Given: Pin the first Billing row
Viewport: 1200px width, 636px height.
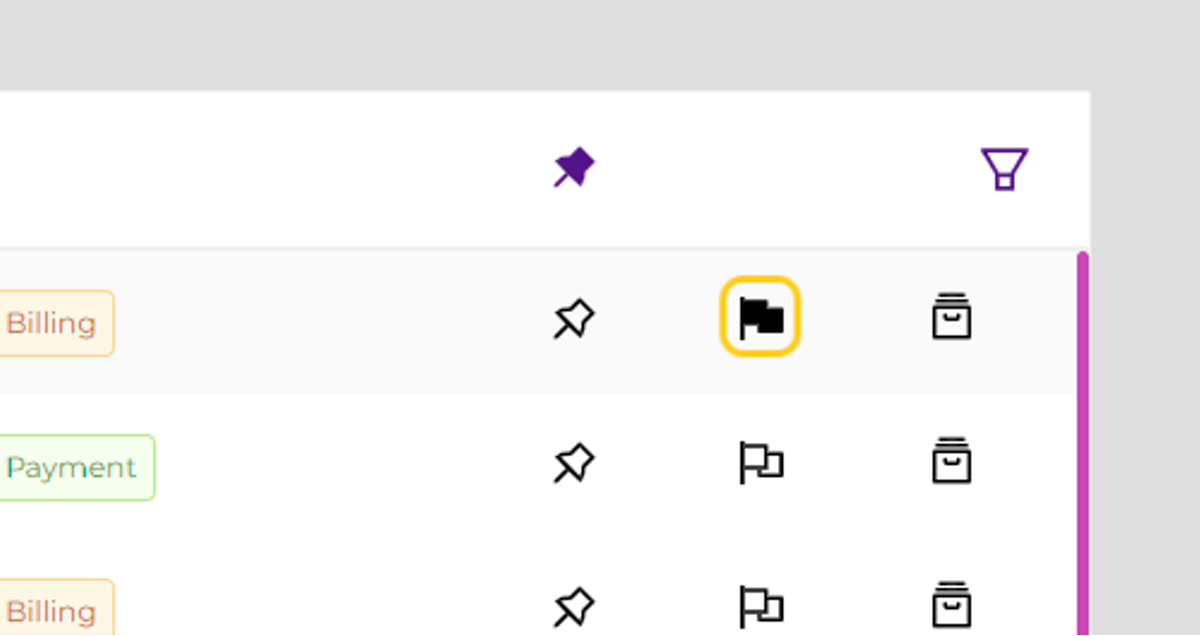Looking at the screenshot, I should click(574, 320).
